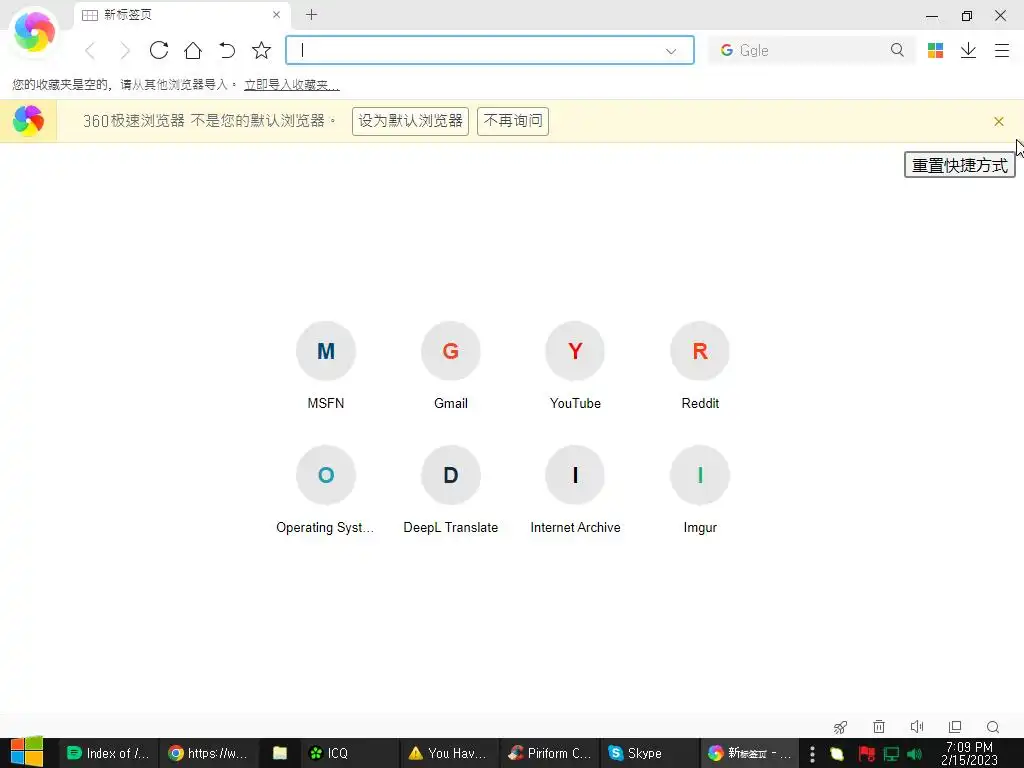Click the 360 browser logo avatar
1024x768 pixels.
pyautogui.click(x=34, y=31)
